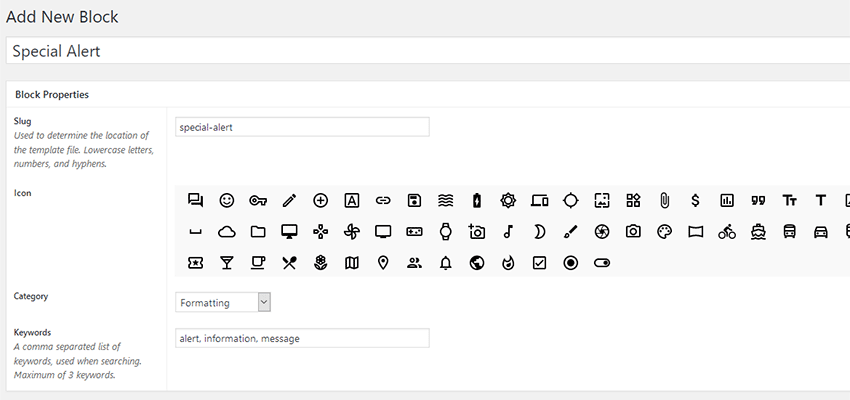Pick the music note icon
The width and height of the screenshot is (850, 400).
click(508, 231)
